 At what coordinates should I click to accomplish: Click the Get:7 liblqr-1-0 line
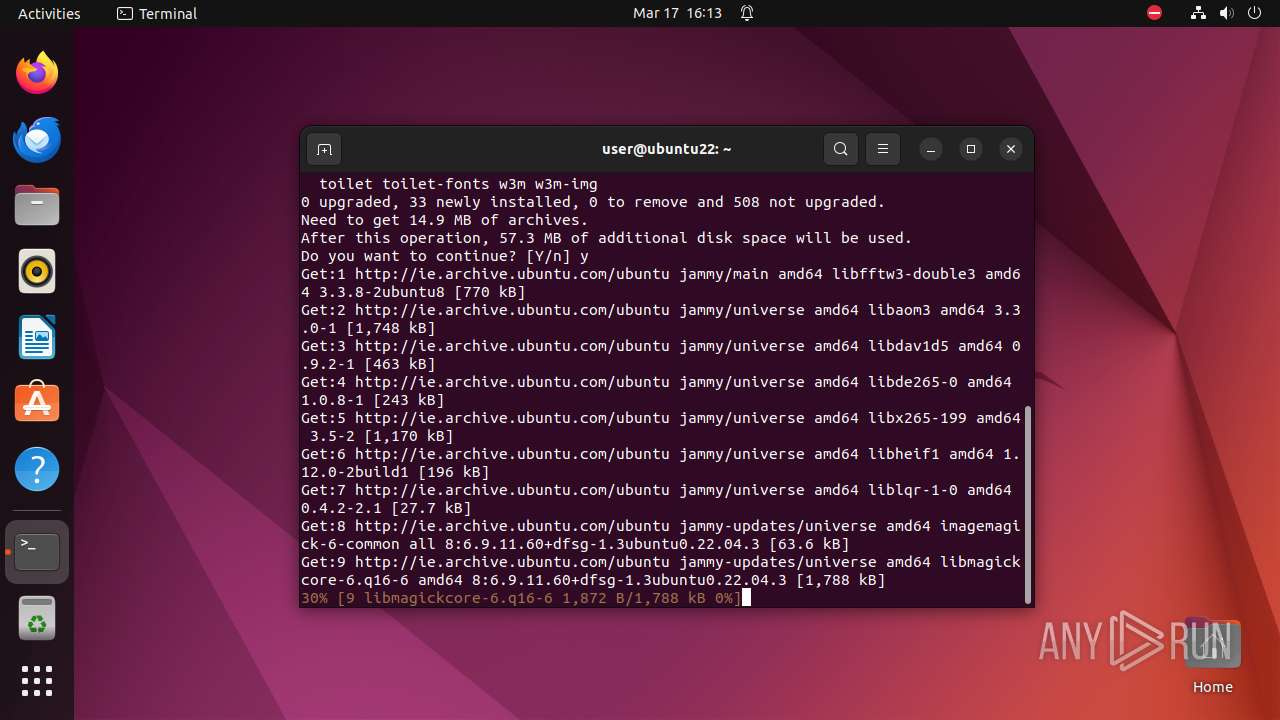click(x=656, y=499)
